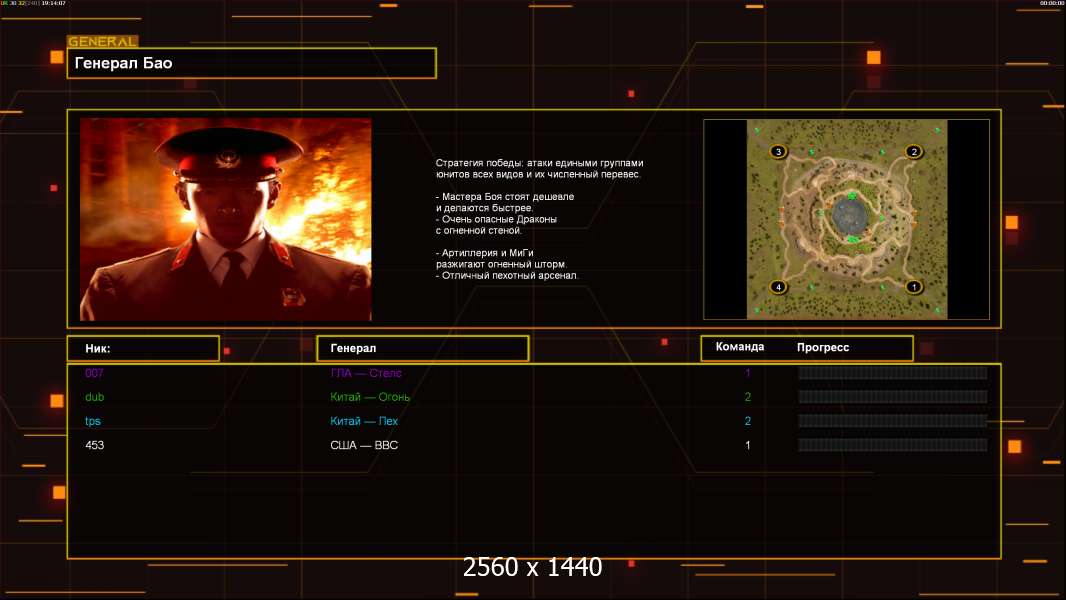Click the progress bar for dub
This screenshot has height=600, width=1066.
pyautogui.click(x=893, y=397)
